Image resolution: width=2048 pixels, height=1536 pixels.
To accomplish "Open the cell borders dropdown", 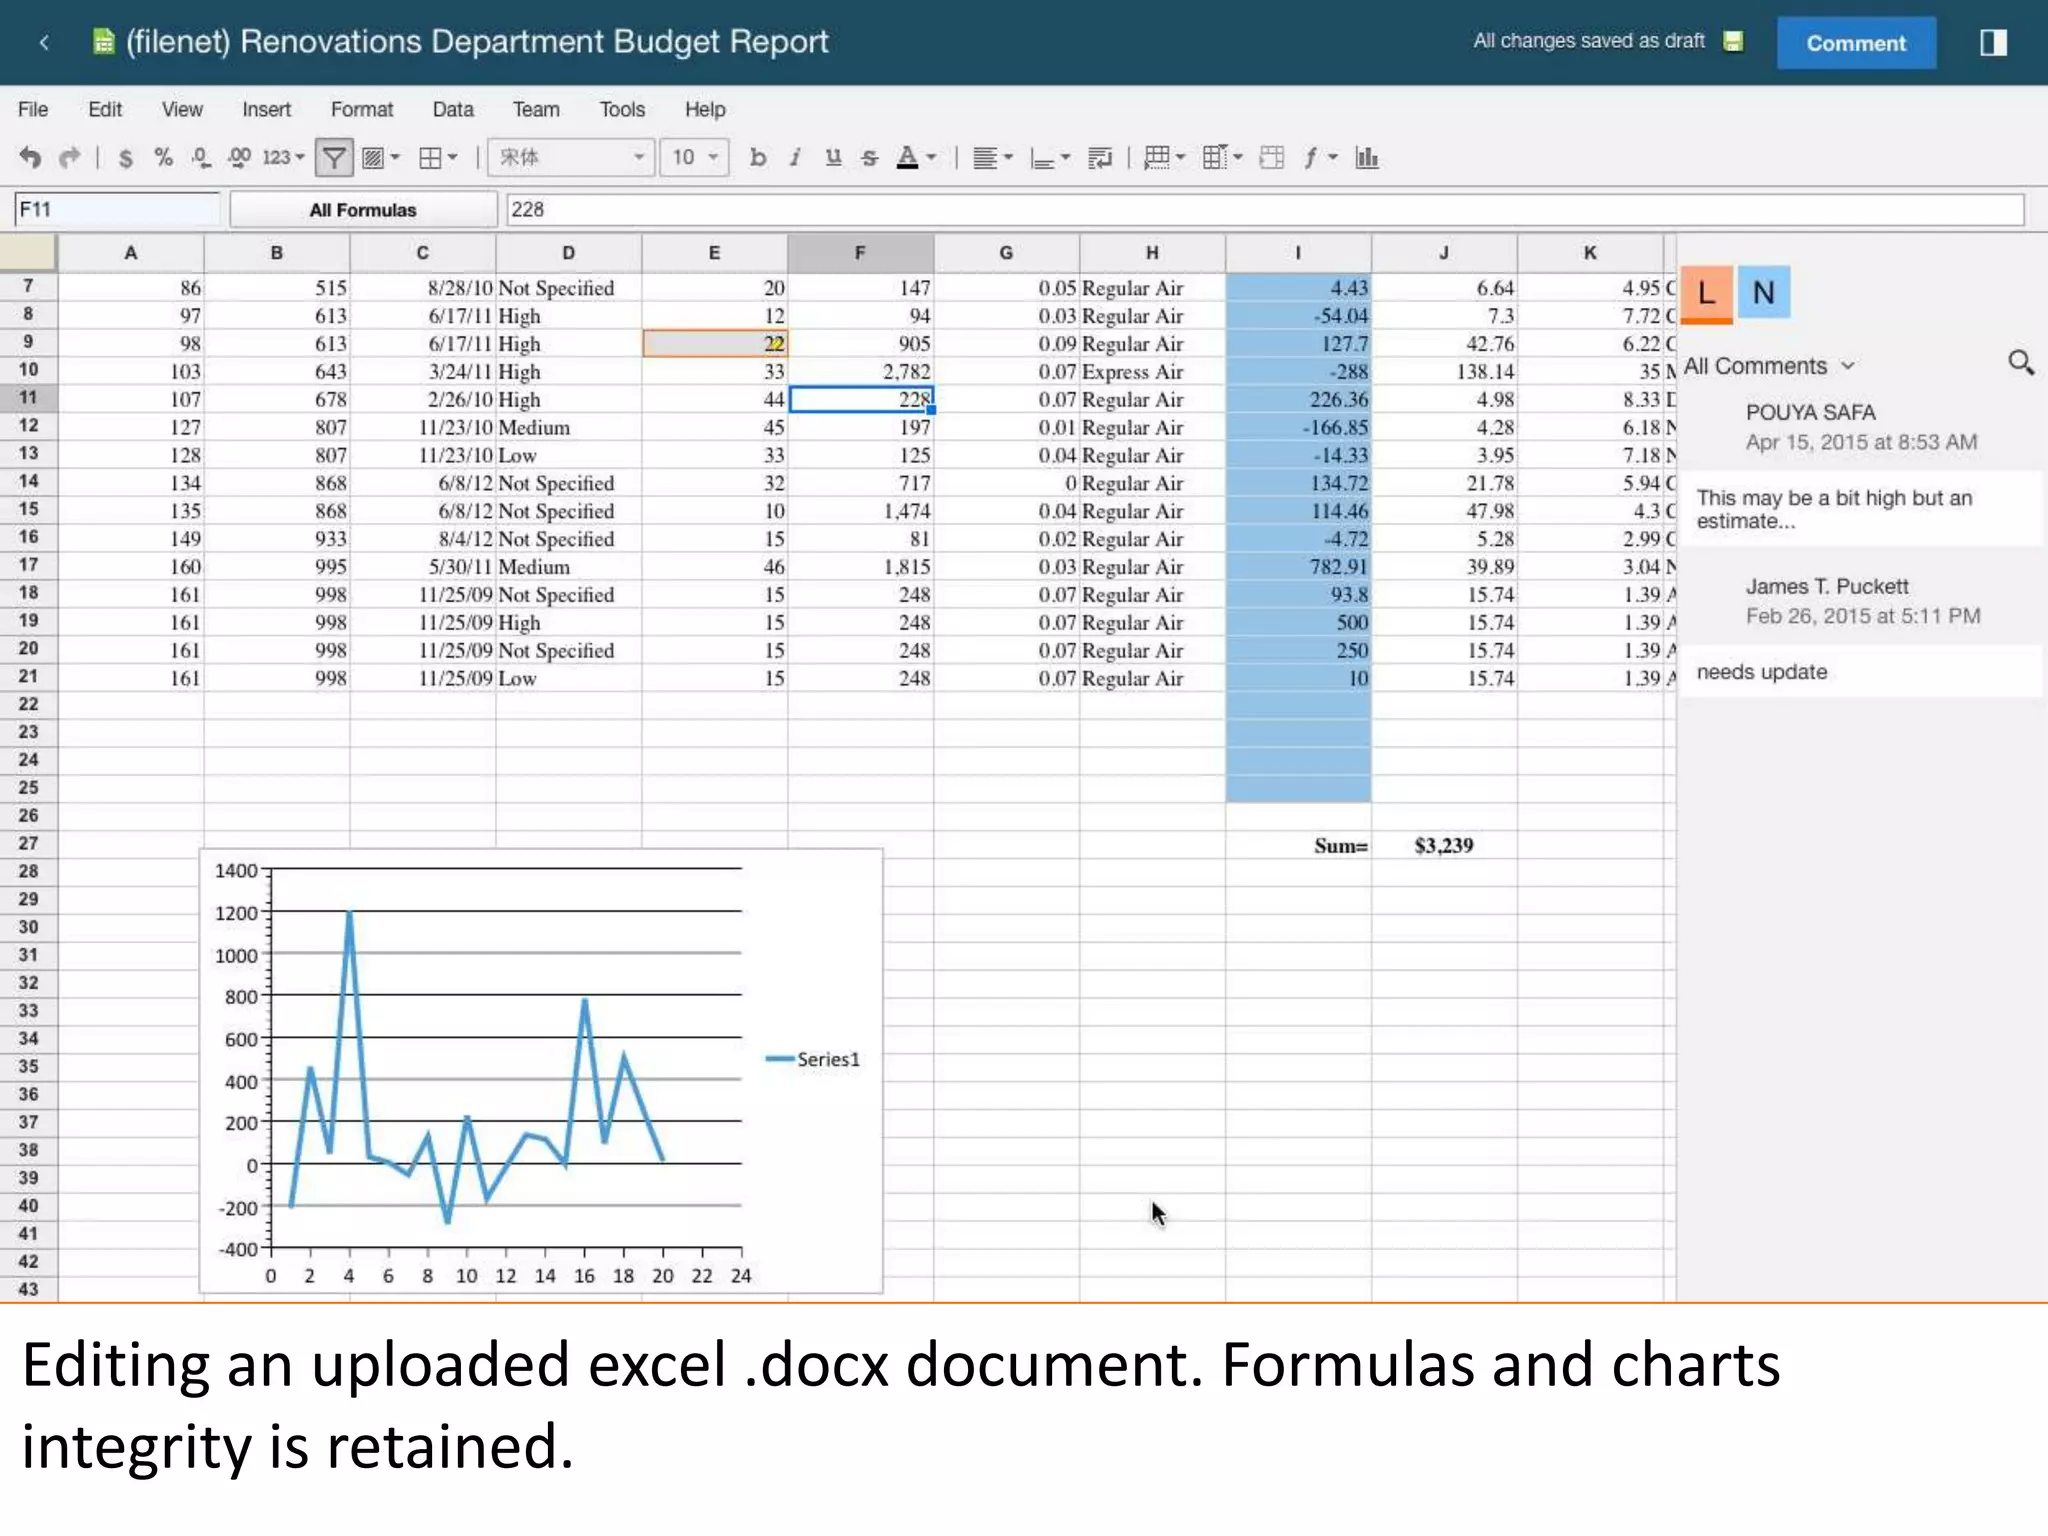I will pyautogui.click(x=438, y=157).
